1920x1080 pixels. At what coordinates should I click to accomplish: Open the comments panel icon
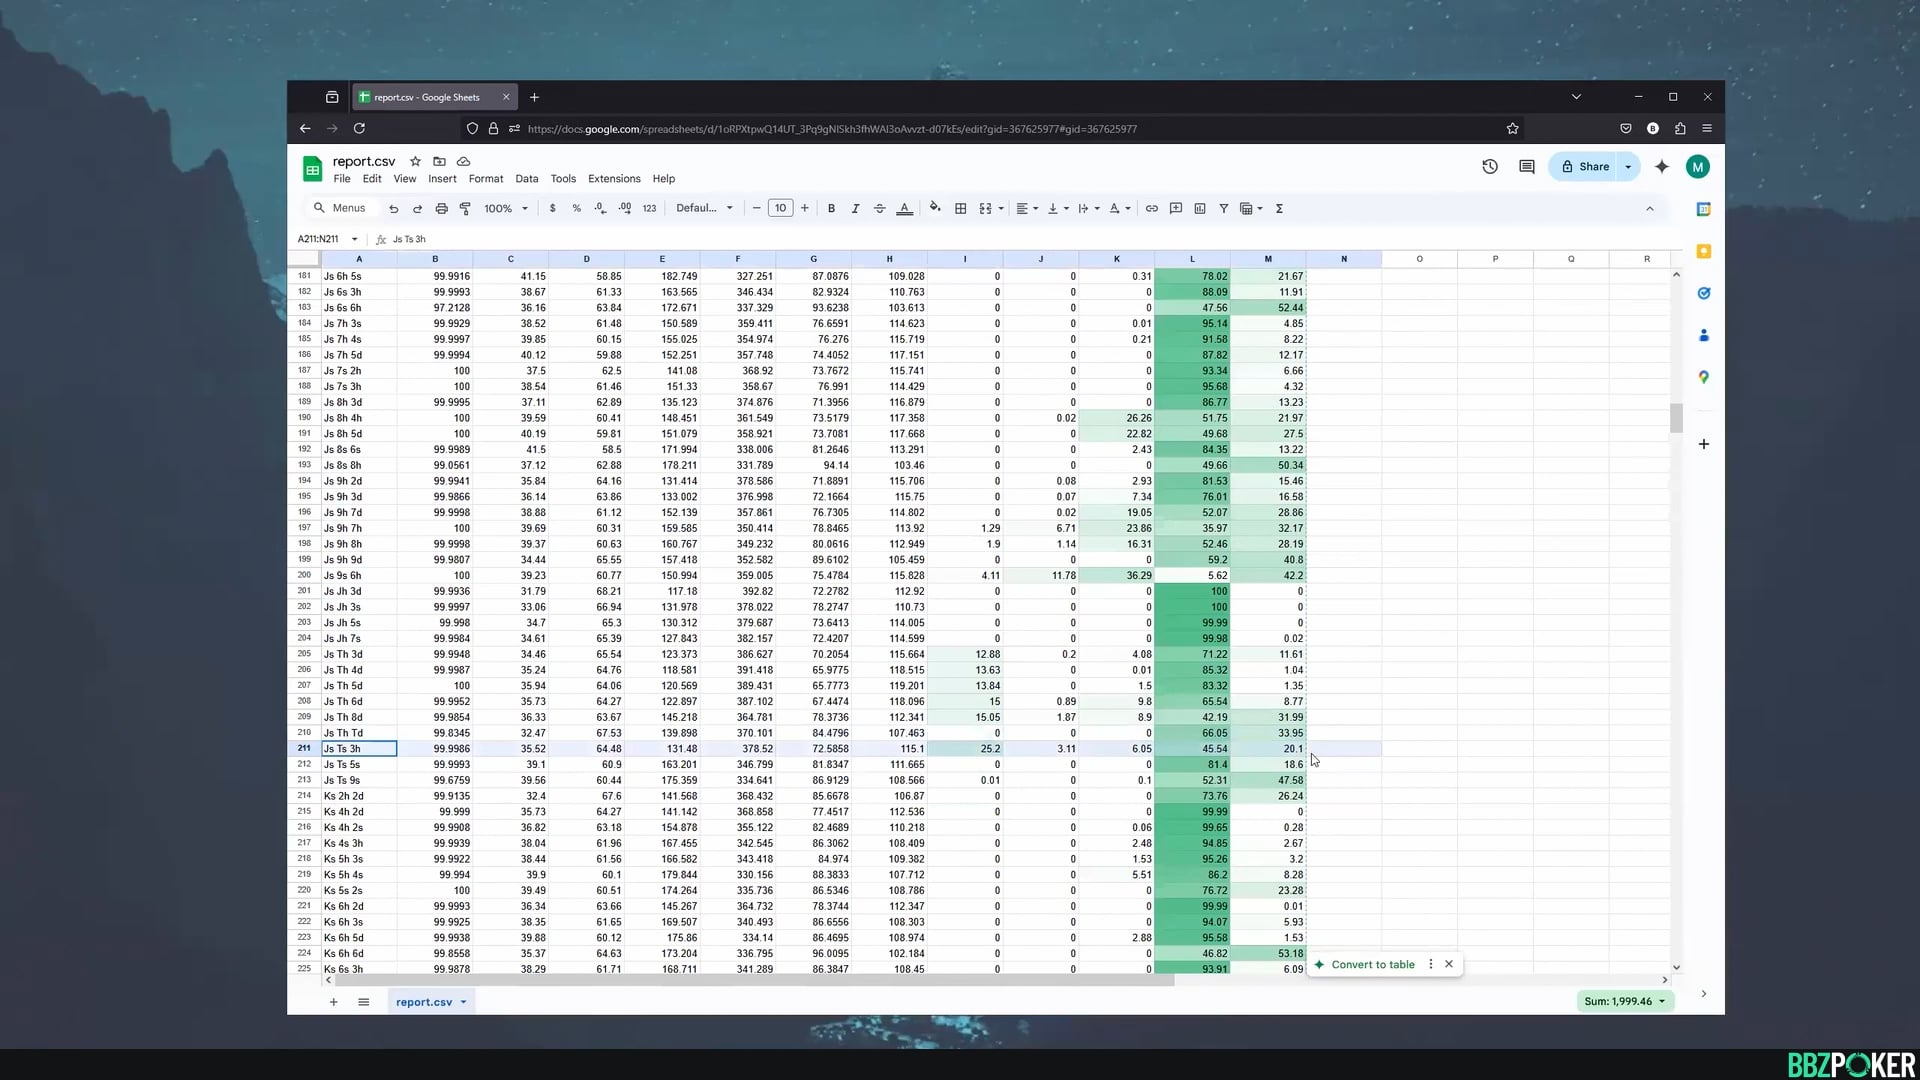tap(1526, 167)
